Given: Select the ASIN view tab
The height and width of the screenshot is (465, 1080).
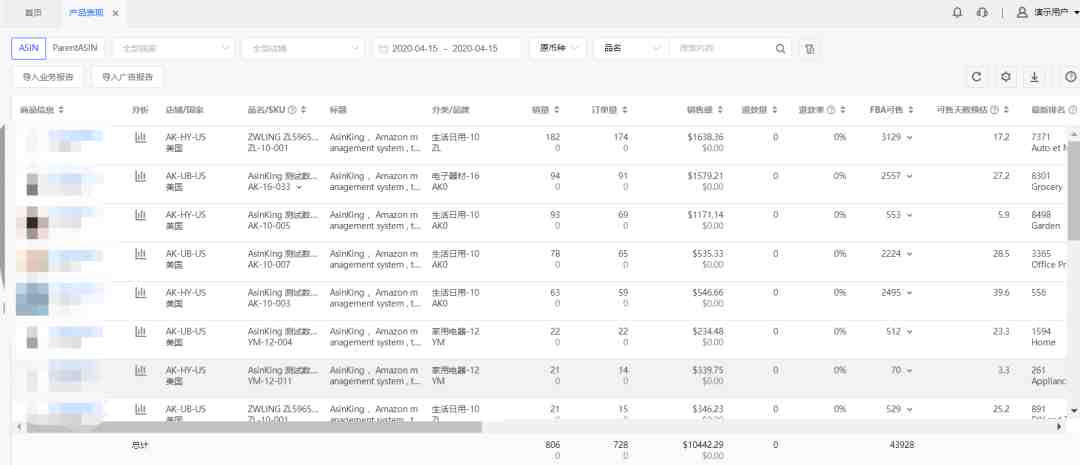Looking at the screenshot, I should [29, 48].
